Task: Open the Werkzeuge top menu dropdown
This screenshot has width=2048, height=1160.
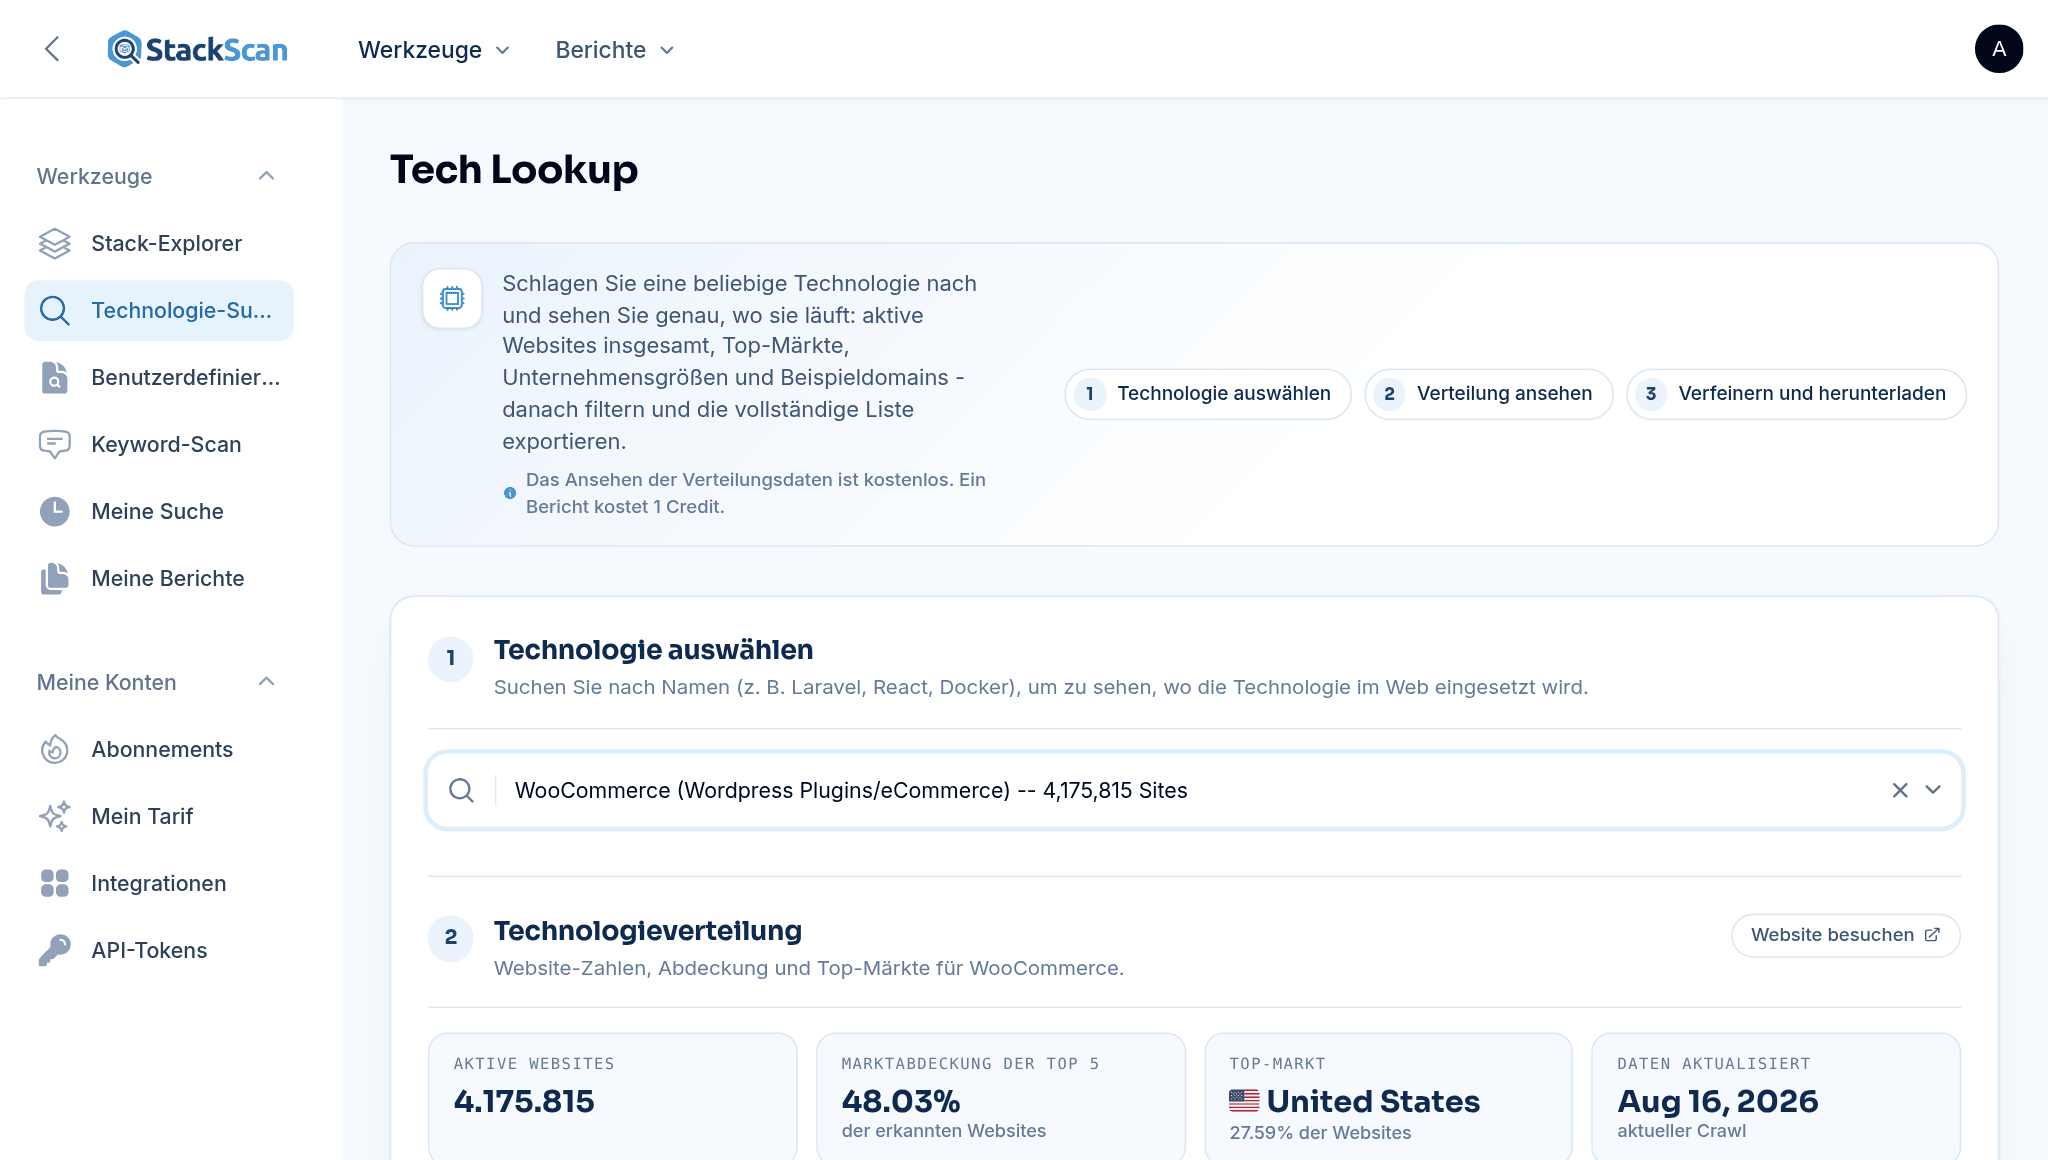Action: click(x=434, y=50)
